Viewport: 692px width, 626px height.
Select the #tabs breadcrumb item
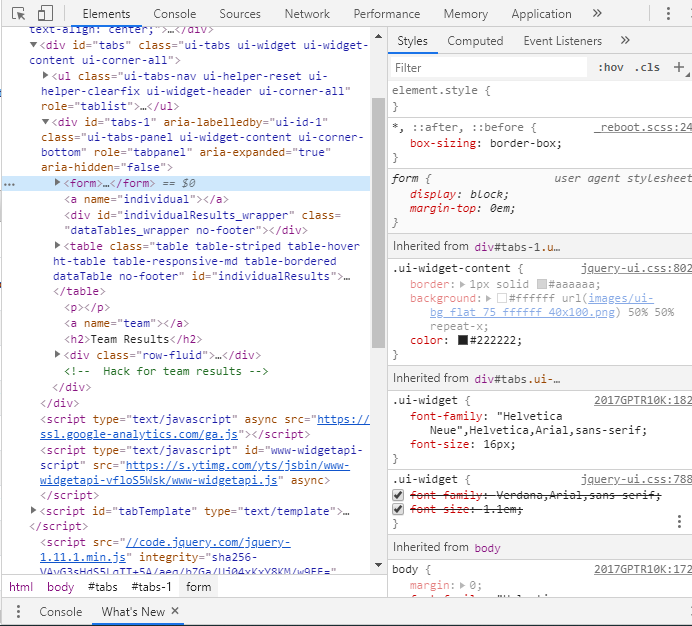pos(103,587)
